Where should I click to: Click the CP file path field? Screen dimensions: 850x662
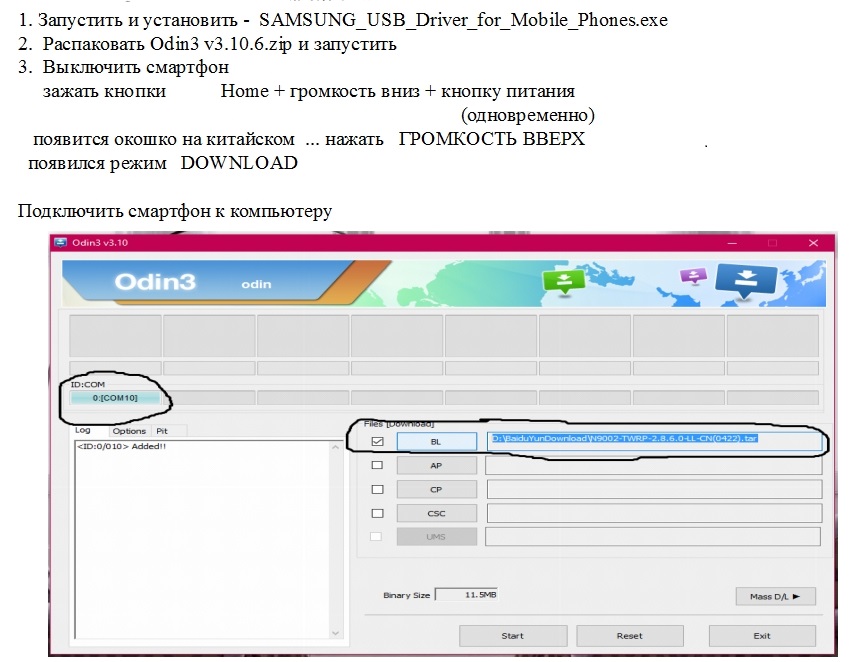tap(654, 489)
